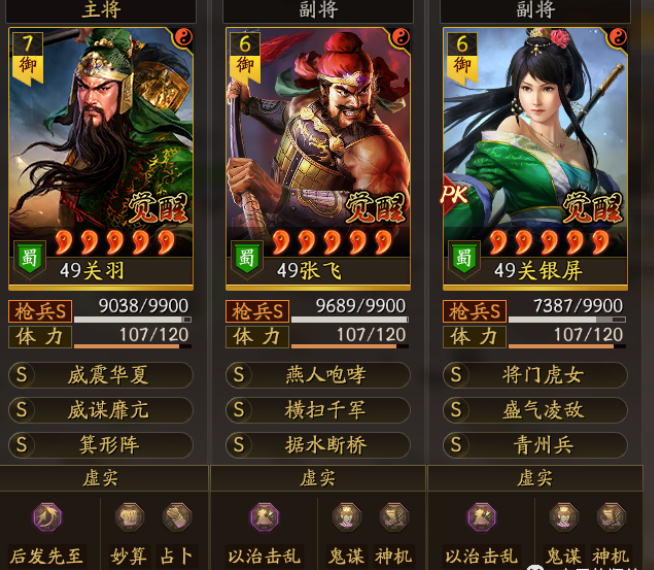
Task: Click the PK badge on 关银屏's card
Action: pos(455,194)
